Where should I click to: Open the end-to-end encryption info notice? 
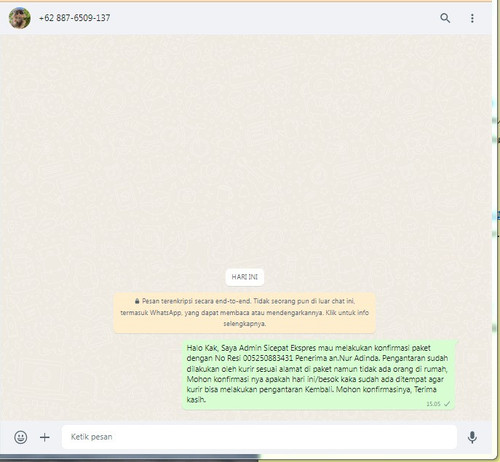point(245,313)
